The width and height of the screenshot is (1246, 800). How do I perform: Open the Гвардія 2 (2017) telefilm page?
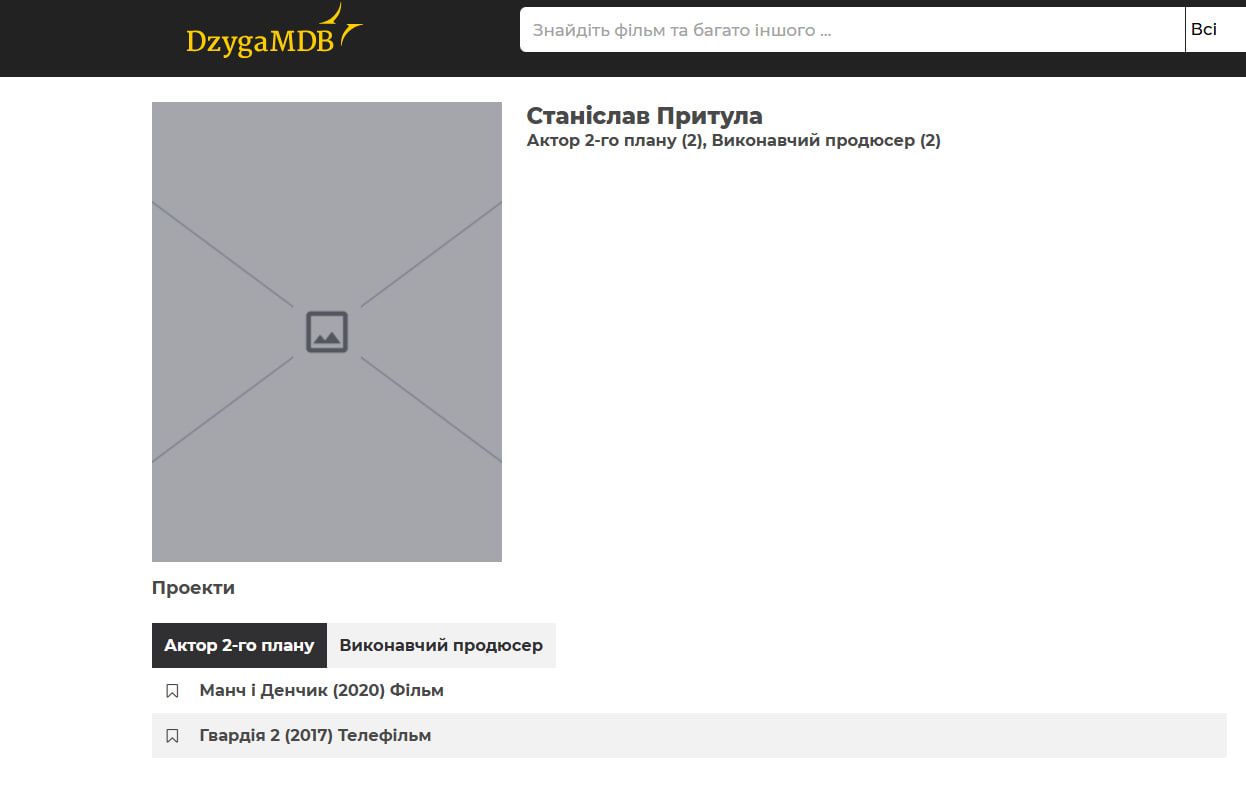[266, 736]
